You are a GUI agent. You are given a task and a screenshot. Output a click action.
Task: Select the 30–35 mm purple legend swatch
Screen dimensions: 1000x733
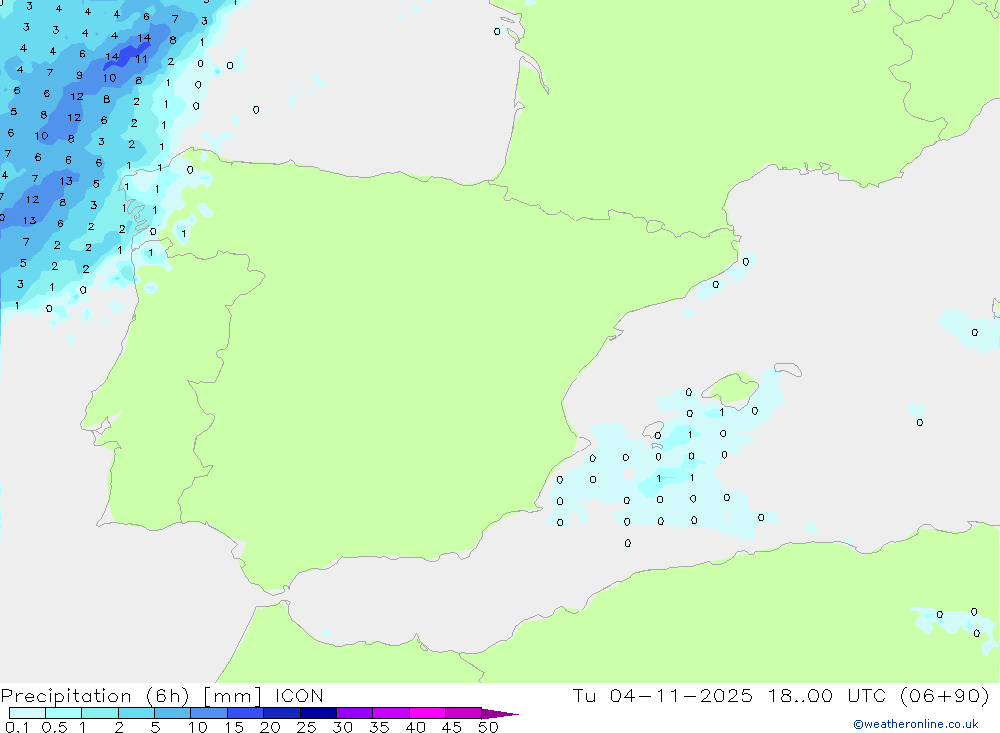tap(354, 713)
